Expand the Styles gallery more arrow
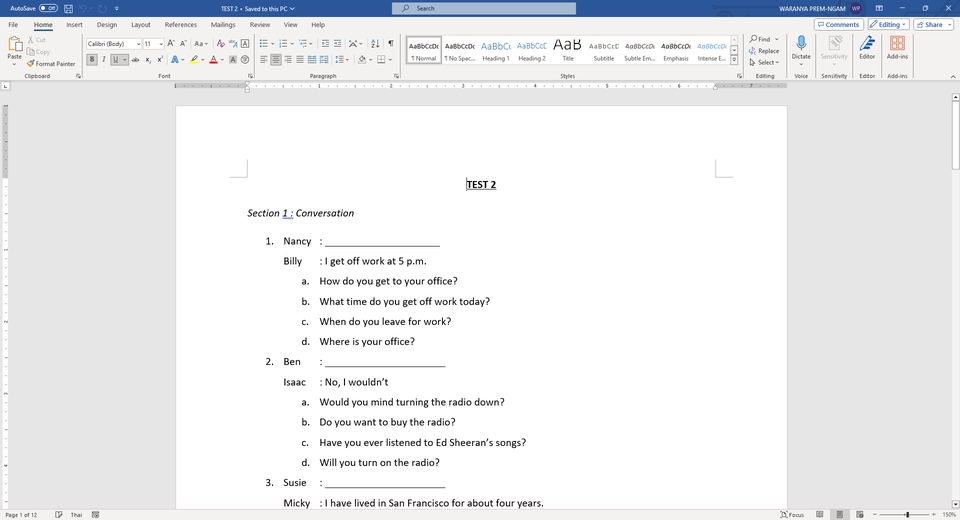This screenshot has width=960, height=520. pyautogui.click(x=734, y=60)
